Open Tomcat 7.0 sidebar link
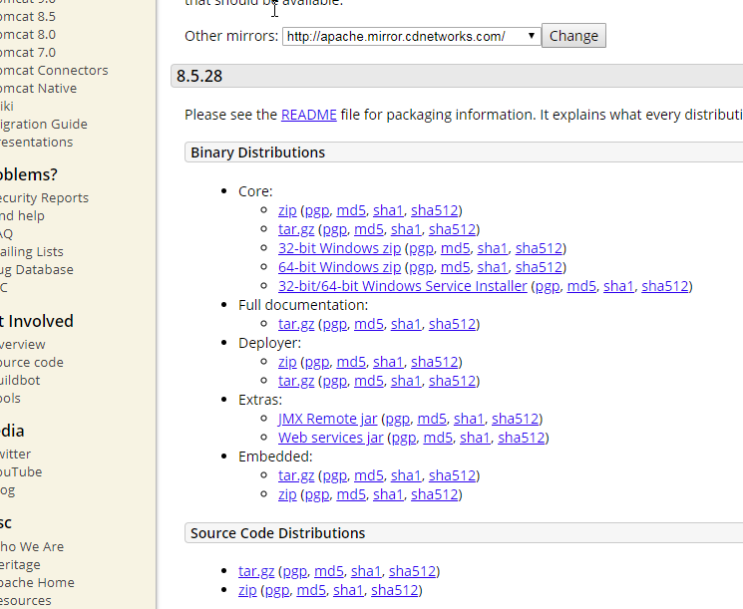 tap(27, 53)
